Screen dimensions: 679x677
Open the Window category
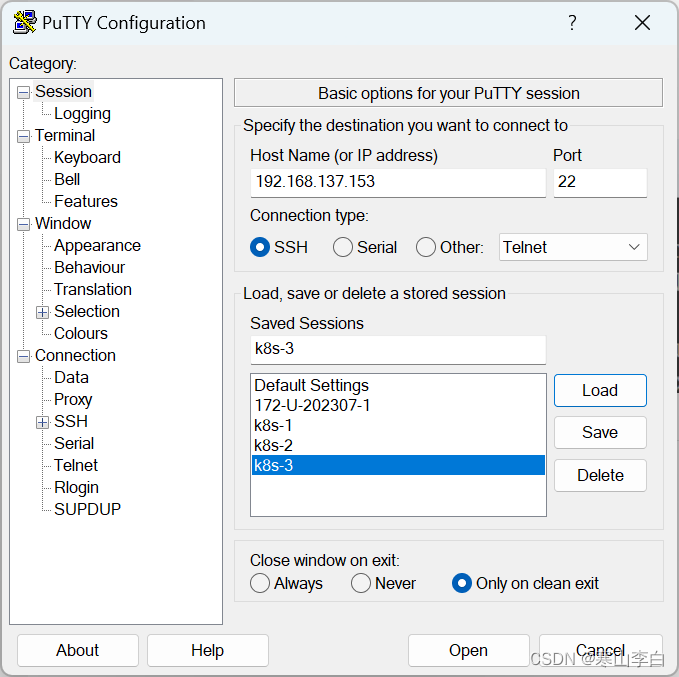(63, 224)
